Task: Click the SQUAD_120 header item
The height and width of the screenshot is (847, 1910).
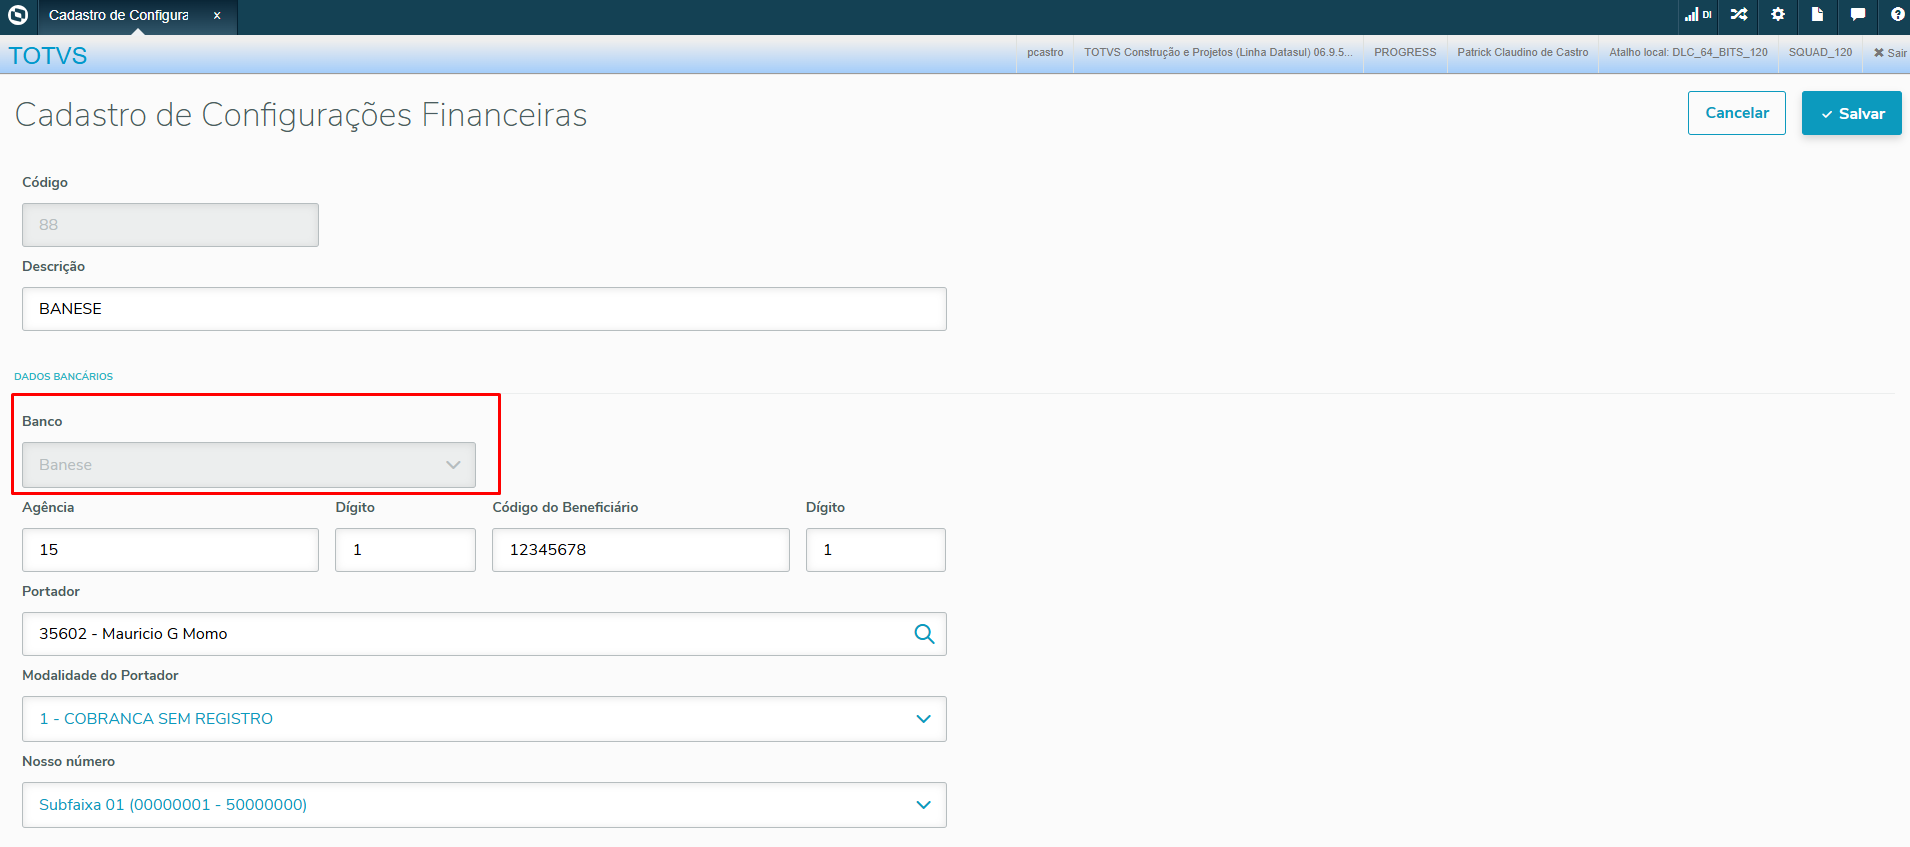Action: pos(1820,53)
